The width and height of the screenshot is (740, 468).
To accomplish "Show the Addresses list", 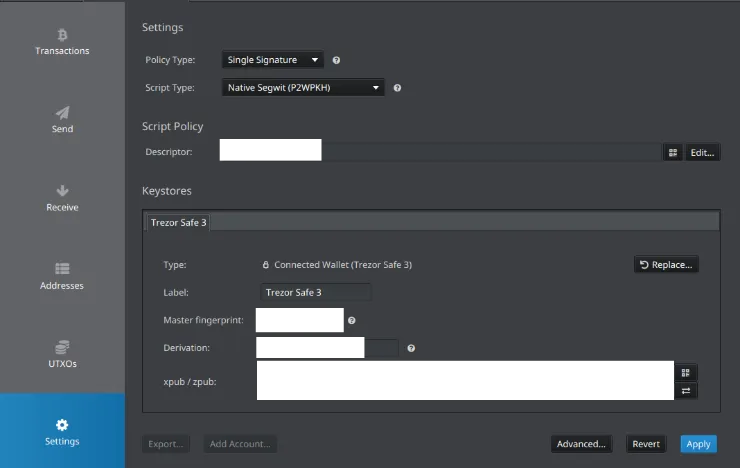I will 62,276.
